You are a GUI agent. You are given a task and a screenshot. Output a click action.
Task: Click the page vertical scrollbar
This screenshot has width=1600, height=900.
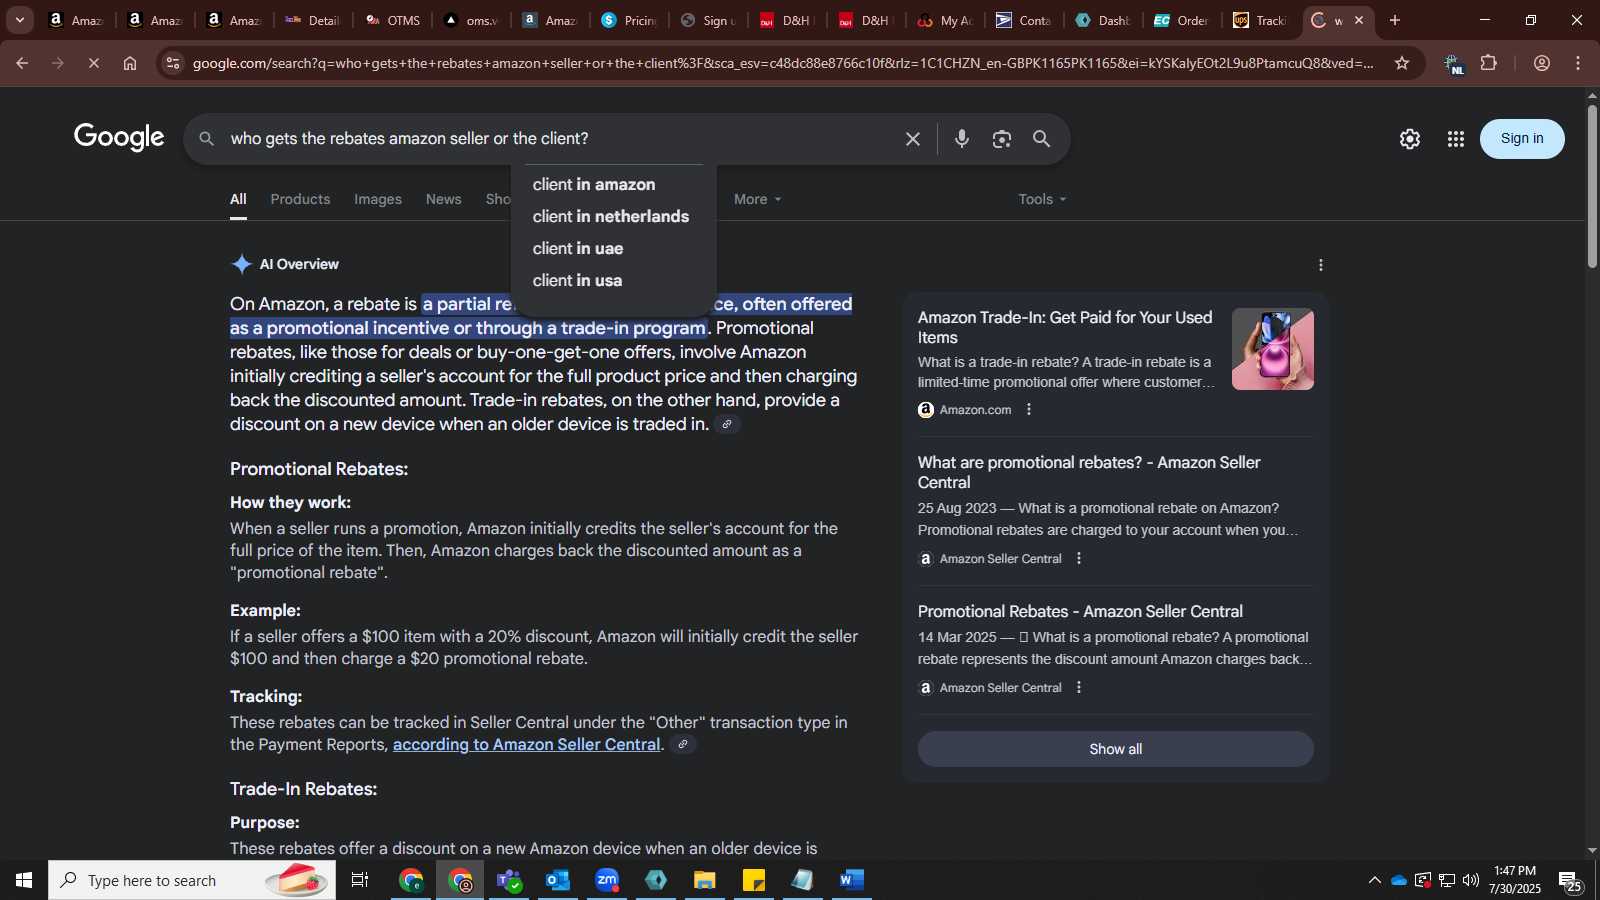point(1592,186)
